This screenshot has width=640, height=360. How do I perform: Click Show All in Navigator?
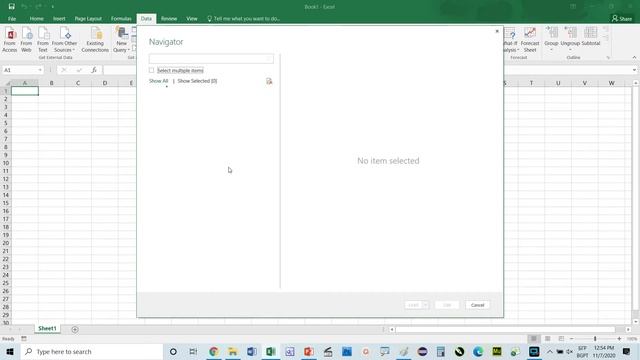(x=158, y=81)
